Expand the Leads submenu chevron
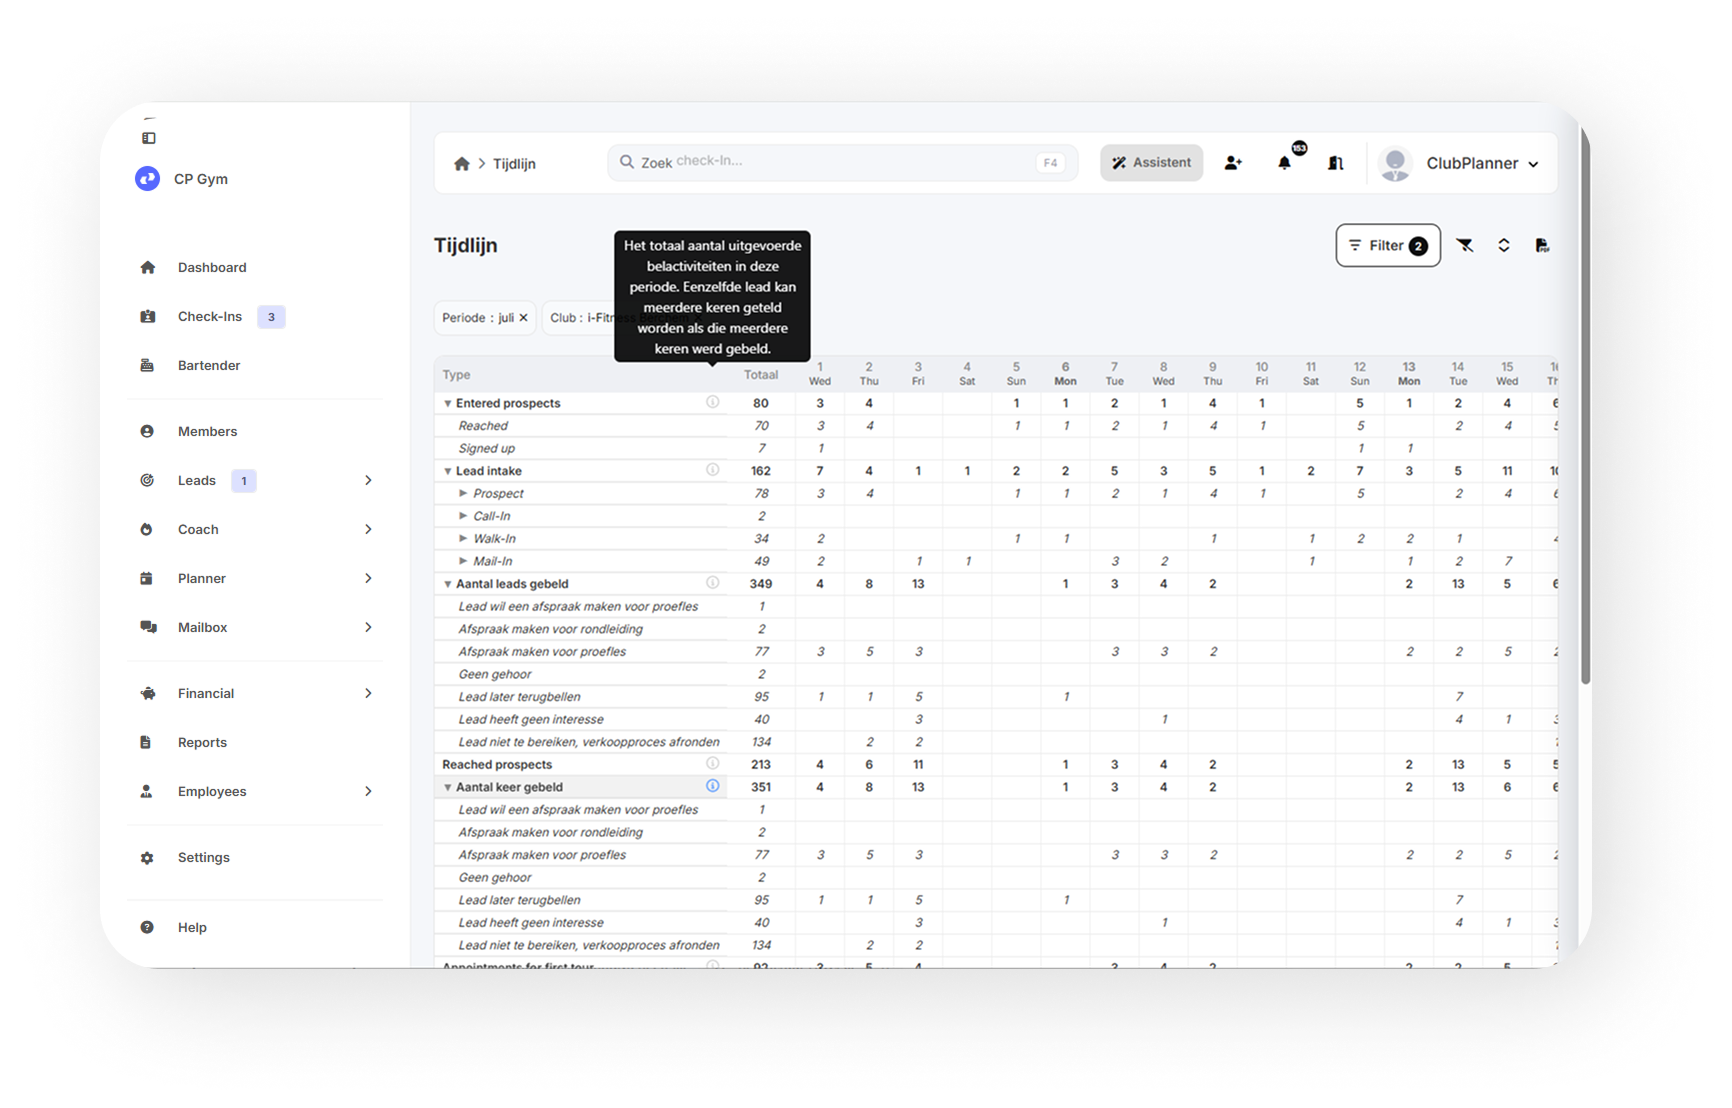Viewport: 1732px width, 1108px height. tap(368, 480)
